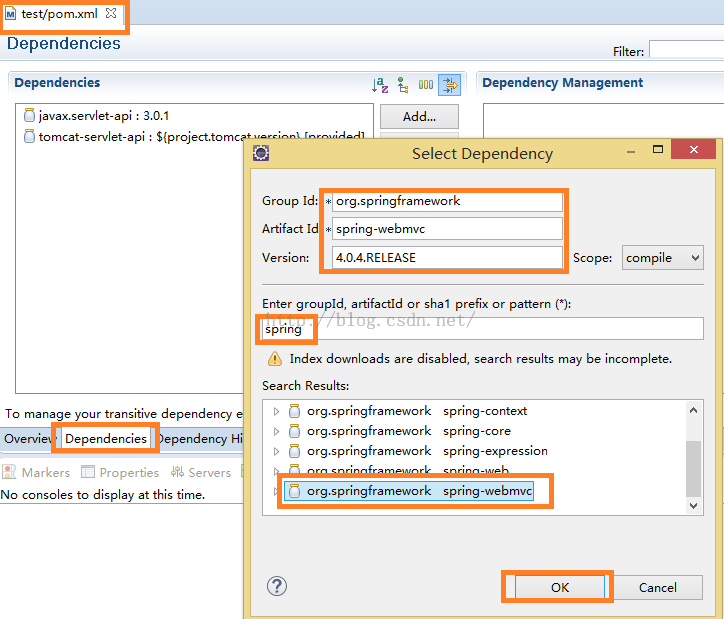Select org.springframework spring-core result

400,431
